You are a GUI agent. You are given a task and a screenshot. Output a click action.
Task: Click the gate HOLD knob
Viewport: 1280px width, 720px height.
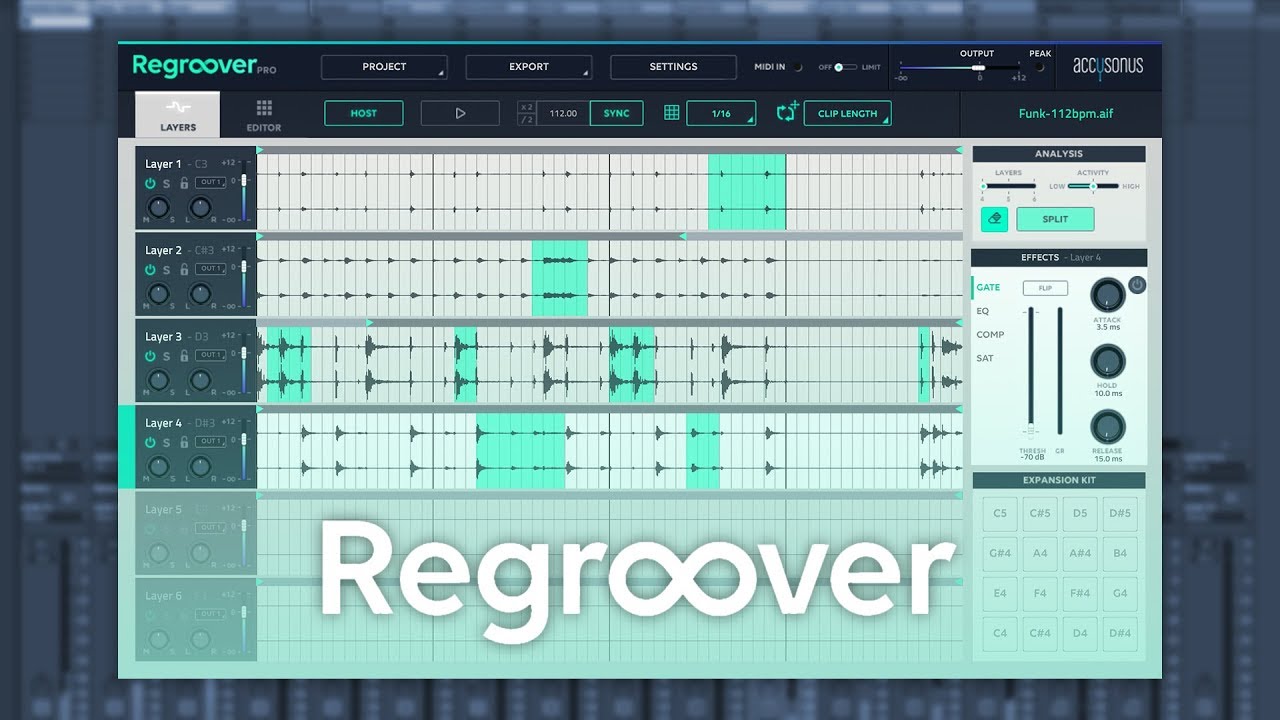pos(1107,361)
